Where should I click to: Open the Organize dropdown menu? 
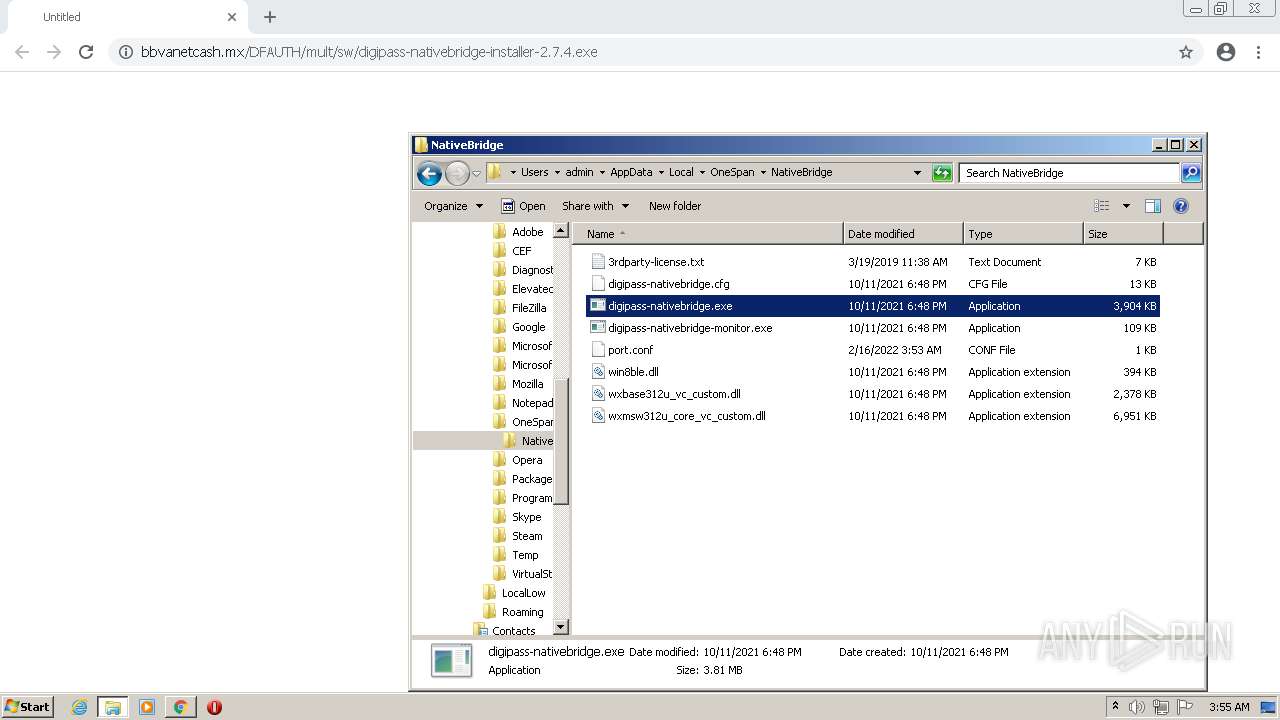(453, 206)
